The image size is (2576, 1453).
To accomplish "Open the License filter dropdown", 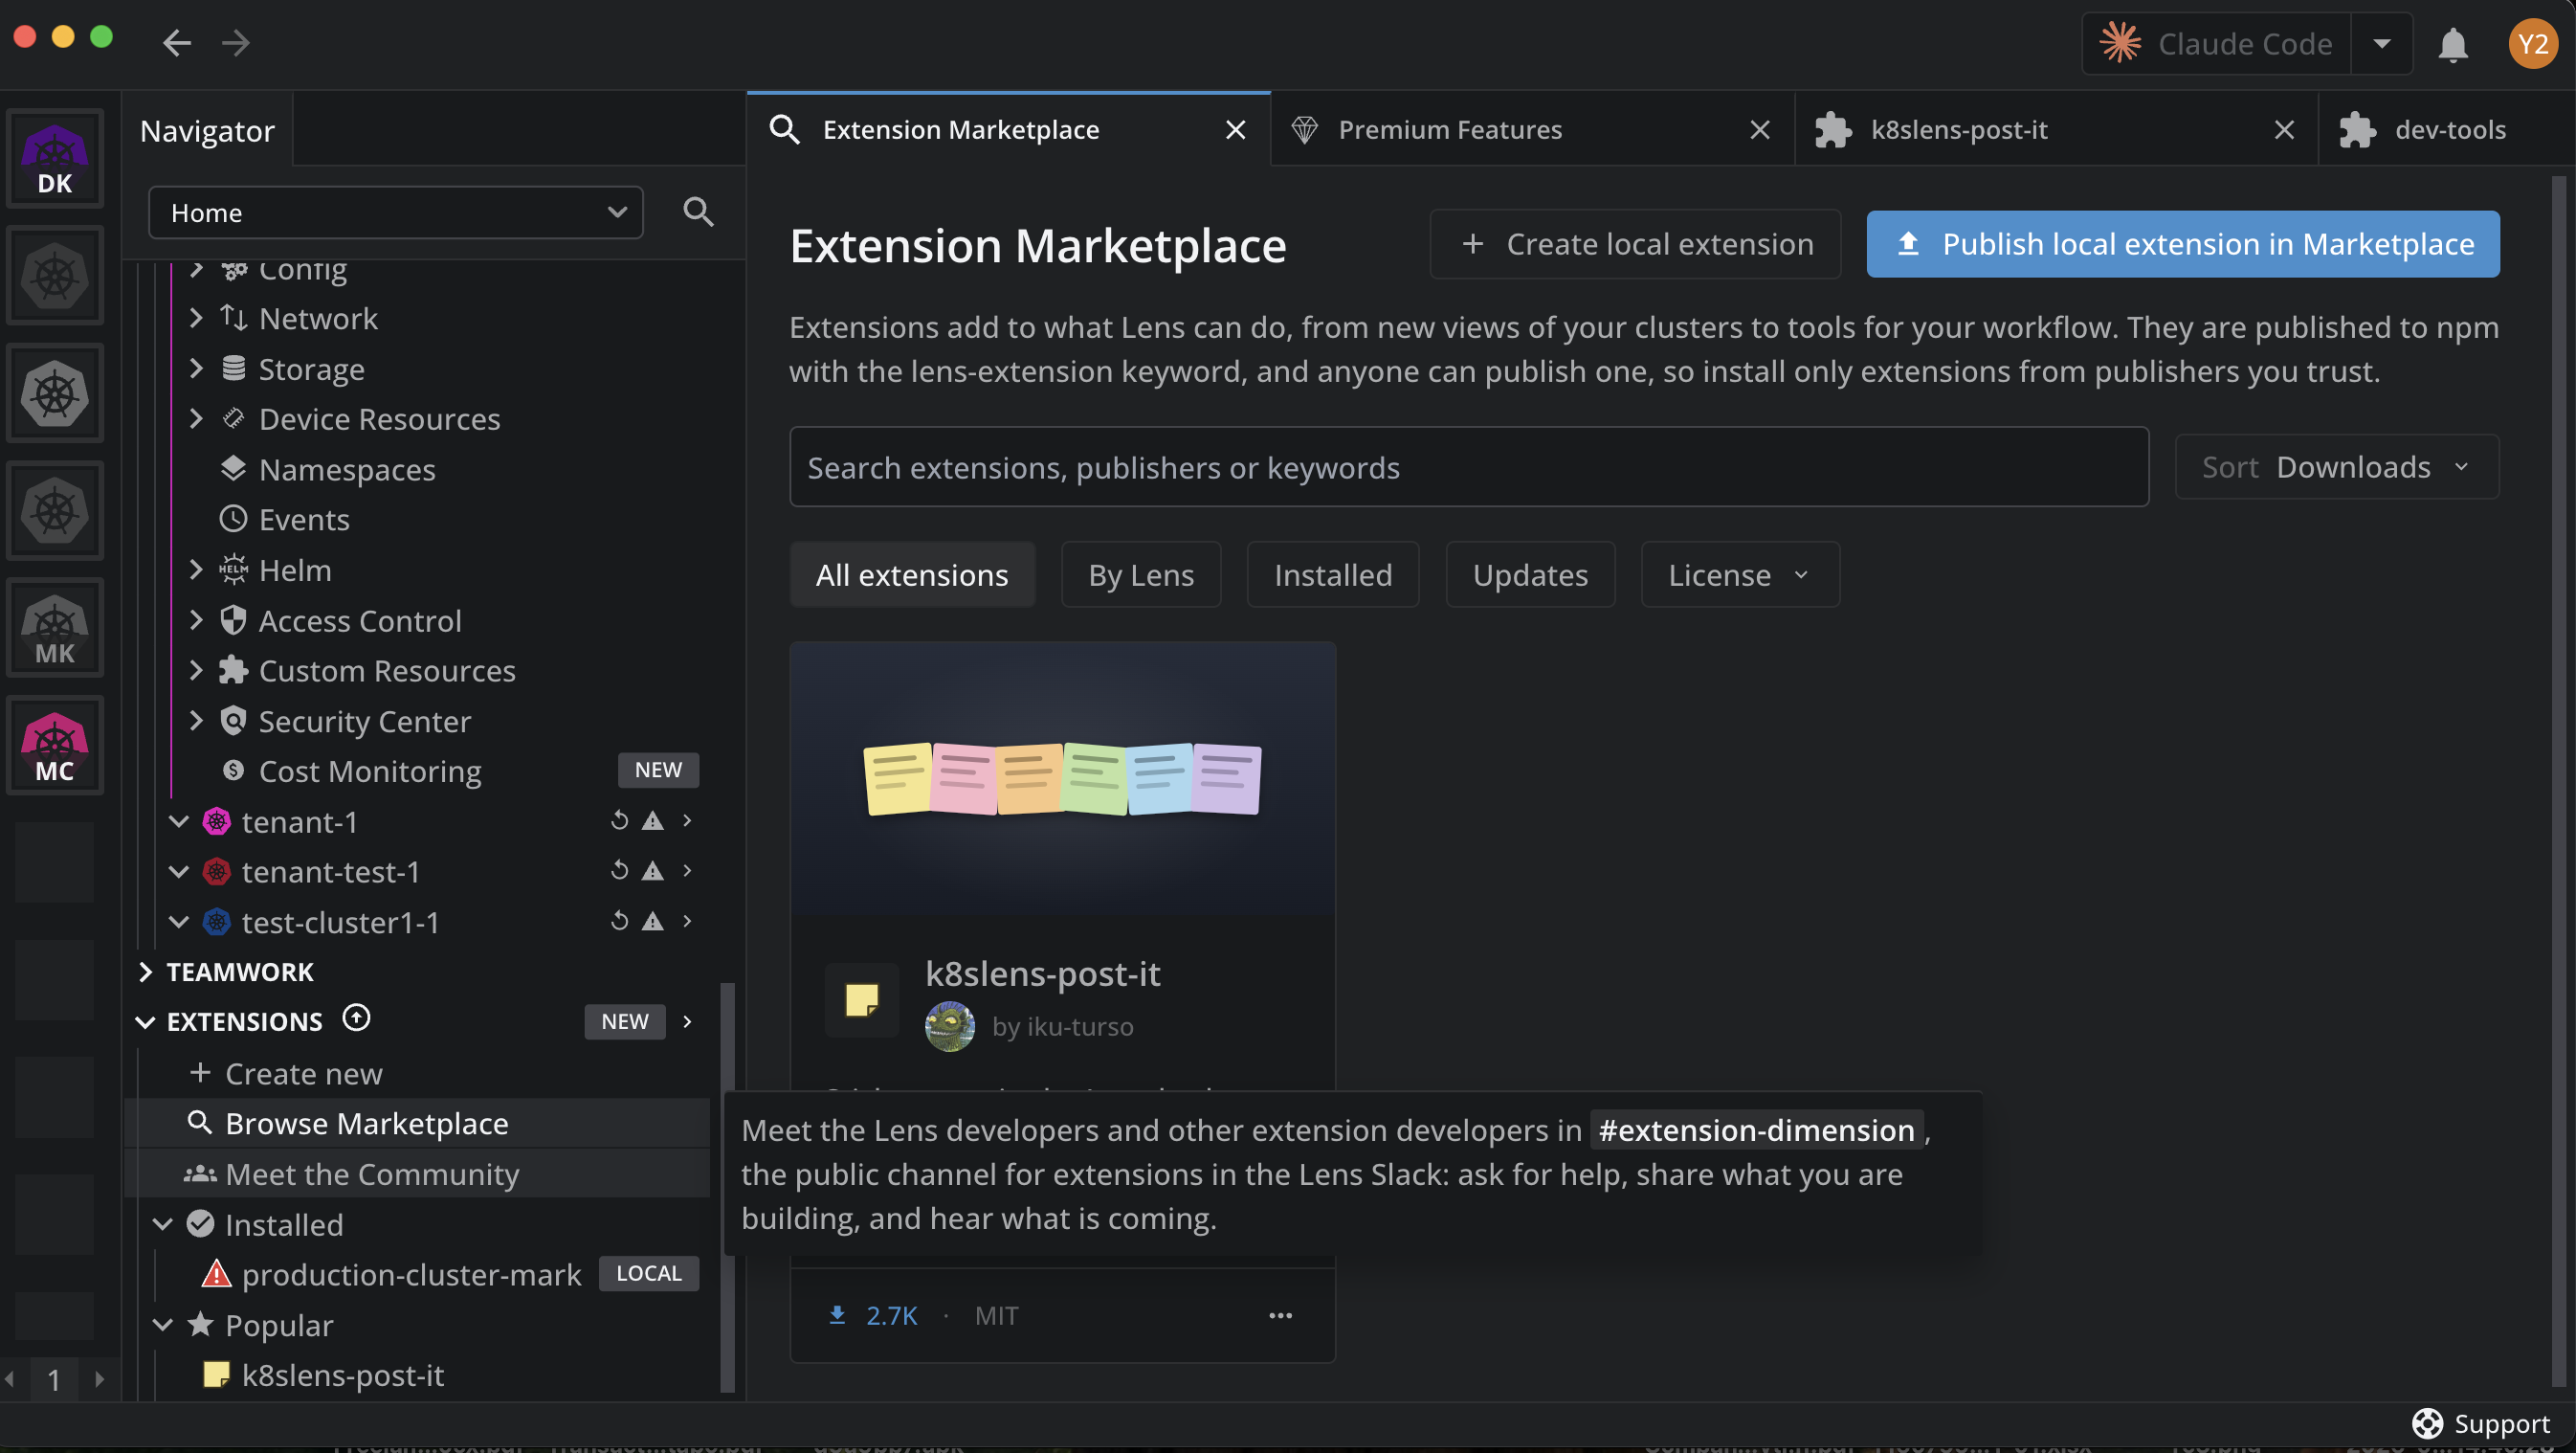I will (x=1740, y=575).
